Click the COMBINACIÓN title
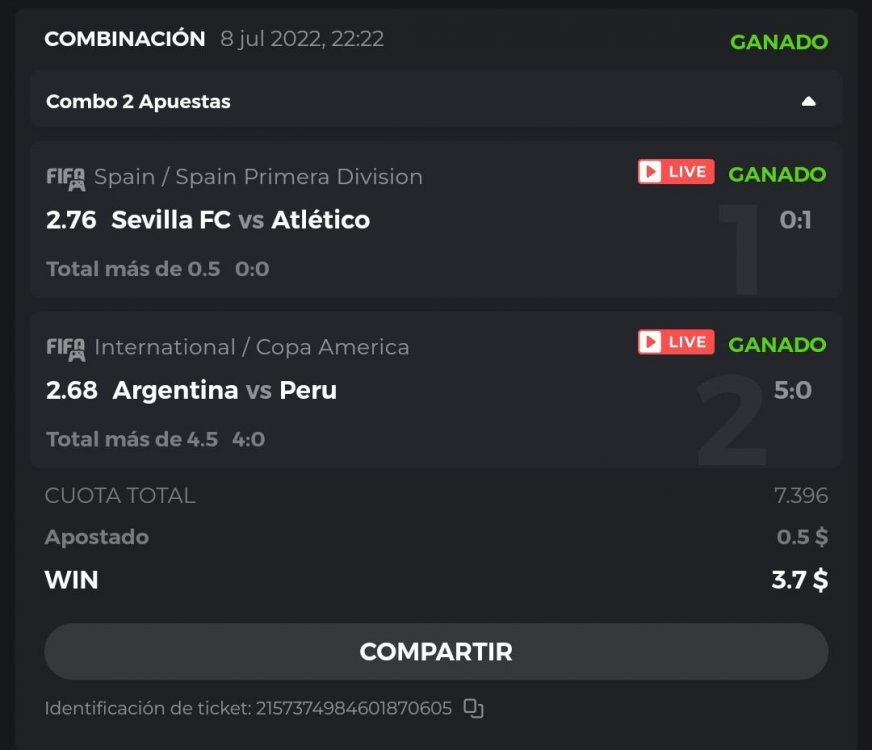The height and width of the screenshot is (750, 872). pyautogui.click(x=125, y=39)
